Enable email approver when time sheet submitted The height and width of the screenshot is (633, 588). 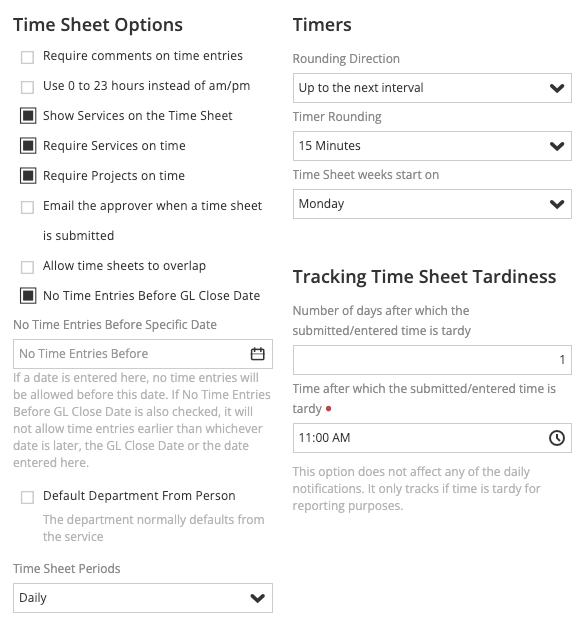click(x=27, y=207)
